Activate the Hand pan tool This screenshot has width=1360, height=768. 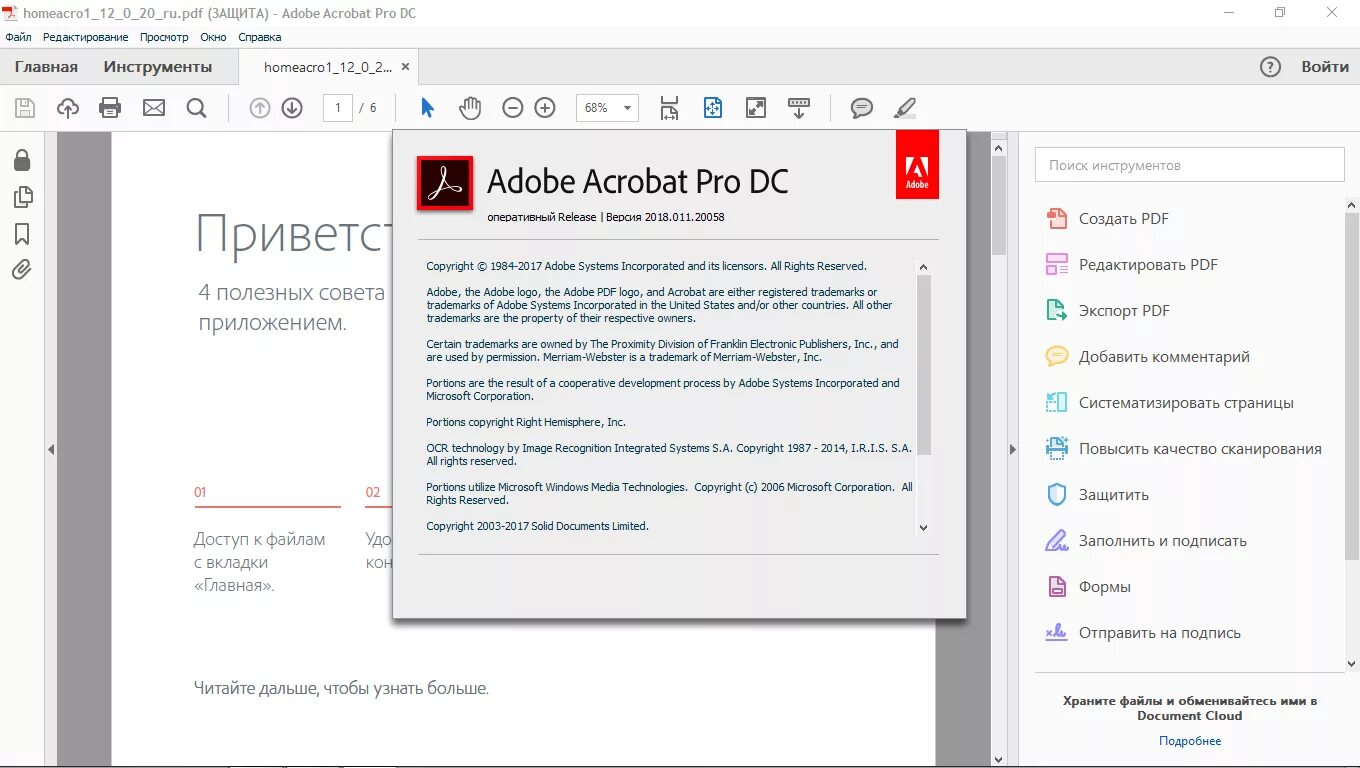click(470, 108)
